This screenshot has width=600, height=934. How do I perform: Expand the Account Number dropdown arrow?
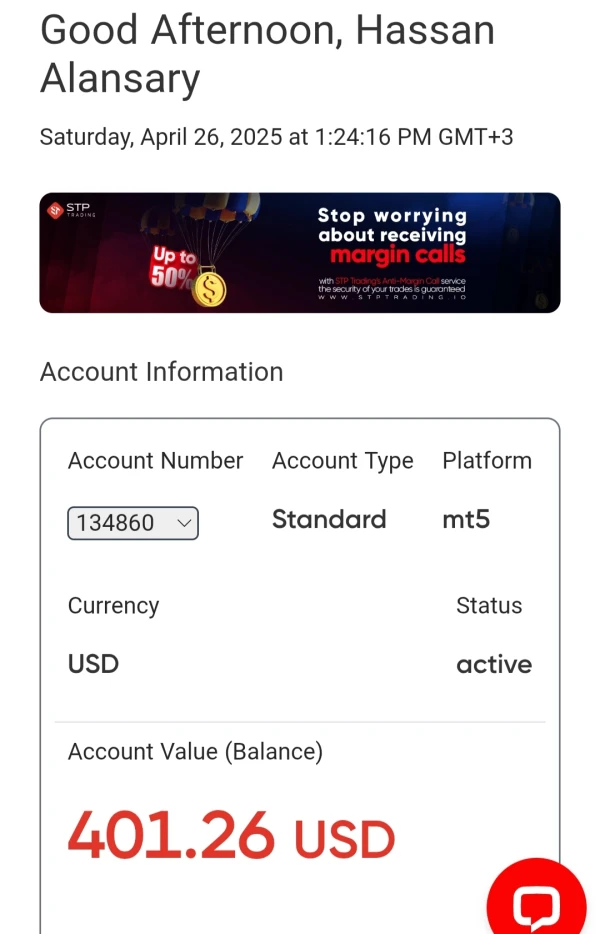point(183,522)
